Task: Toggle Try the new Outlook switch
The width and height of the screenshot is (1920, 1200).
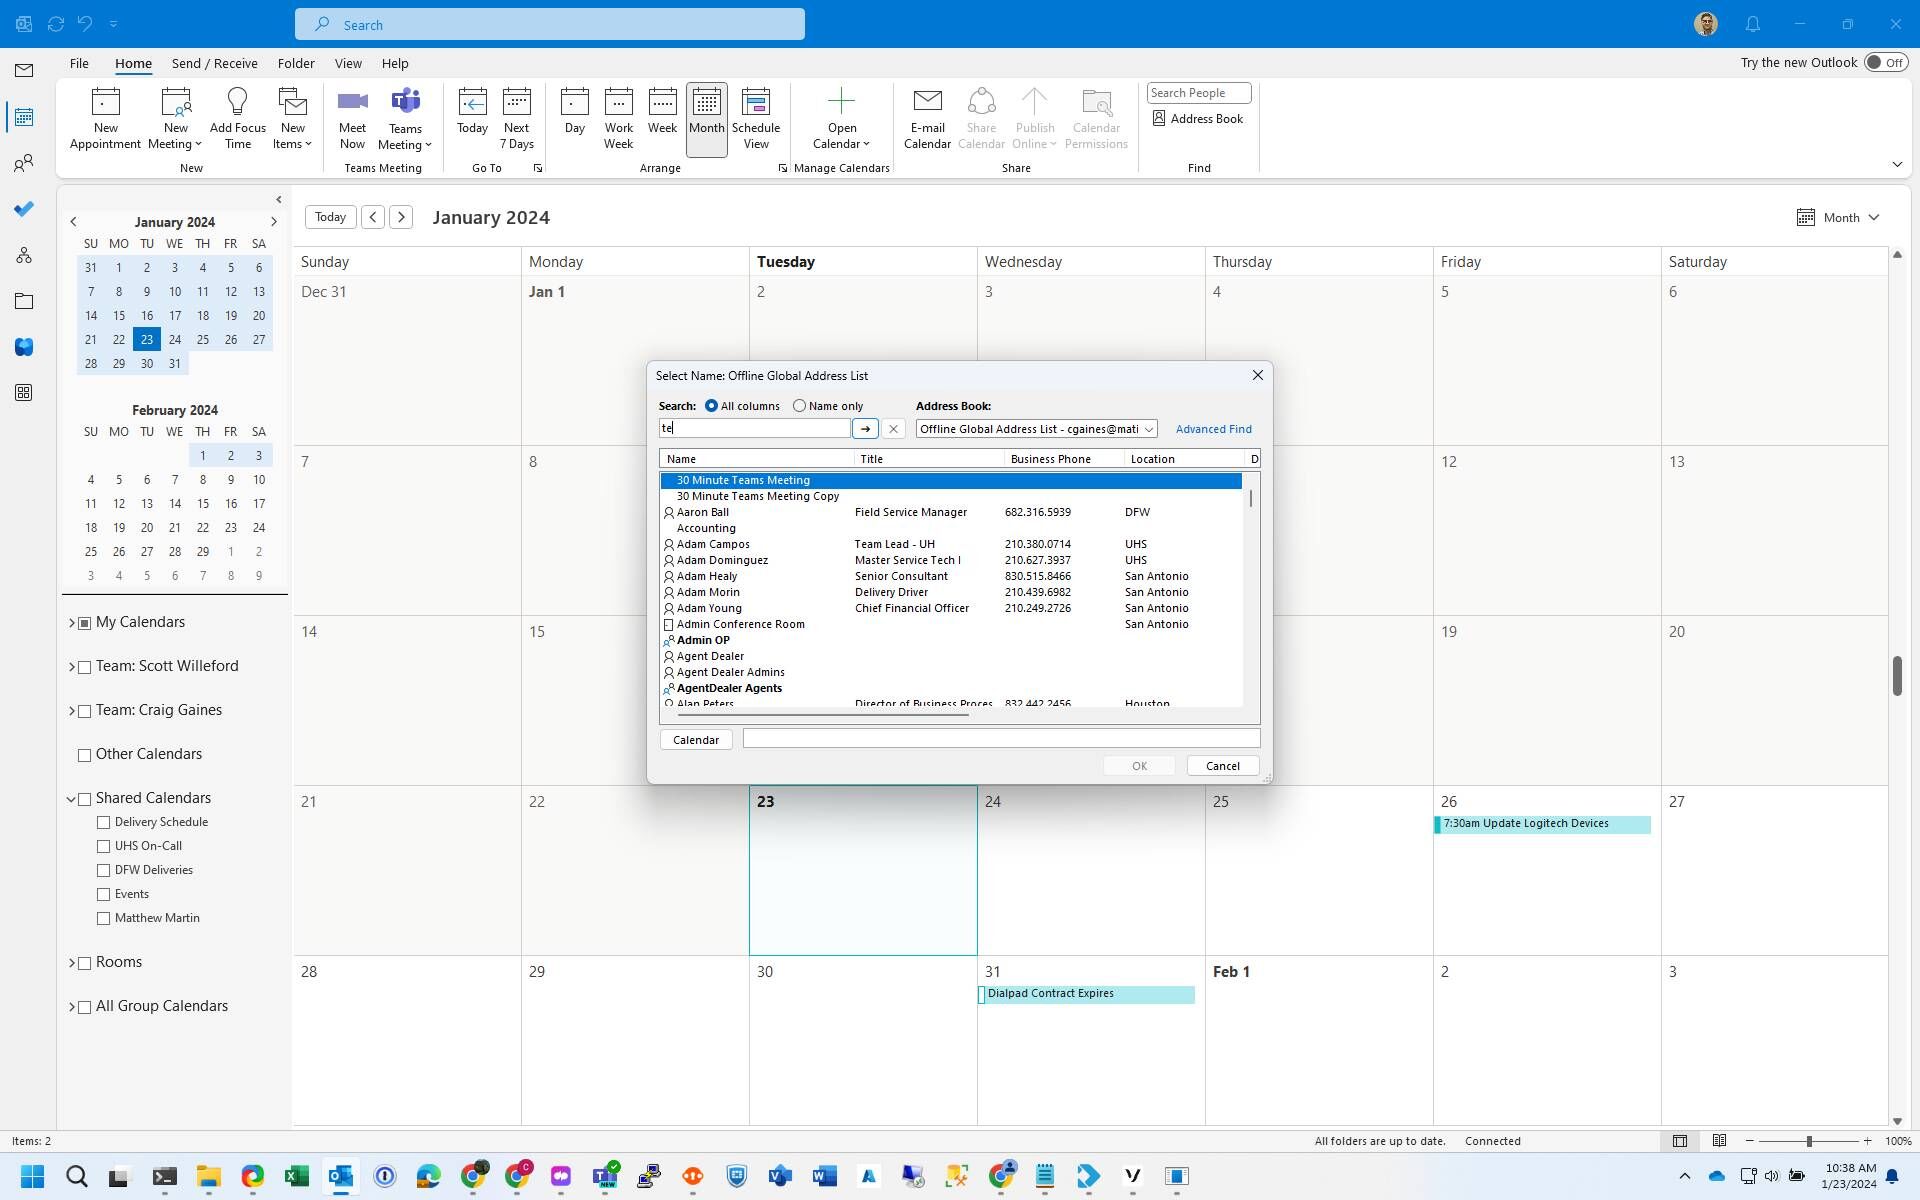Action: [x=1885, y=62]
